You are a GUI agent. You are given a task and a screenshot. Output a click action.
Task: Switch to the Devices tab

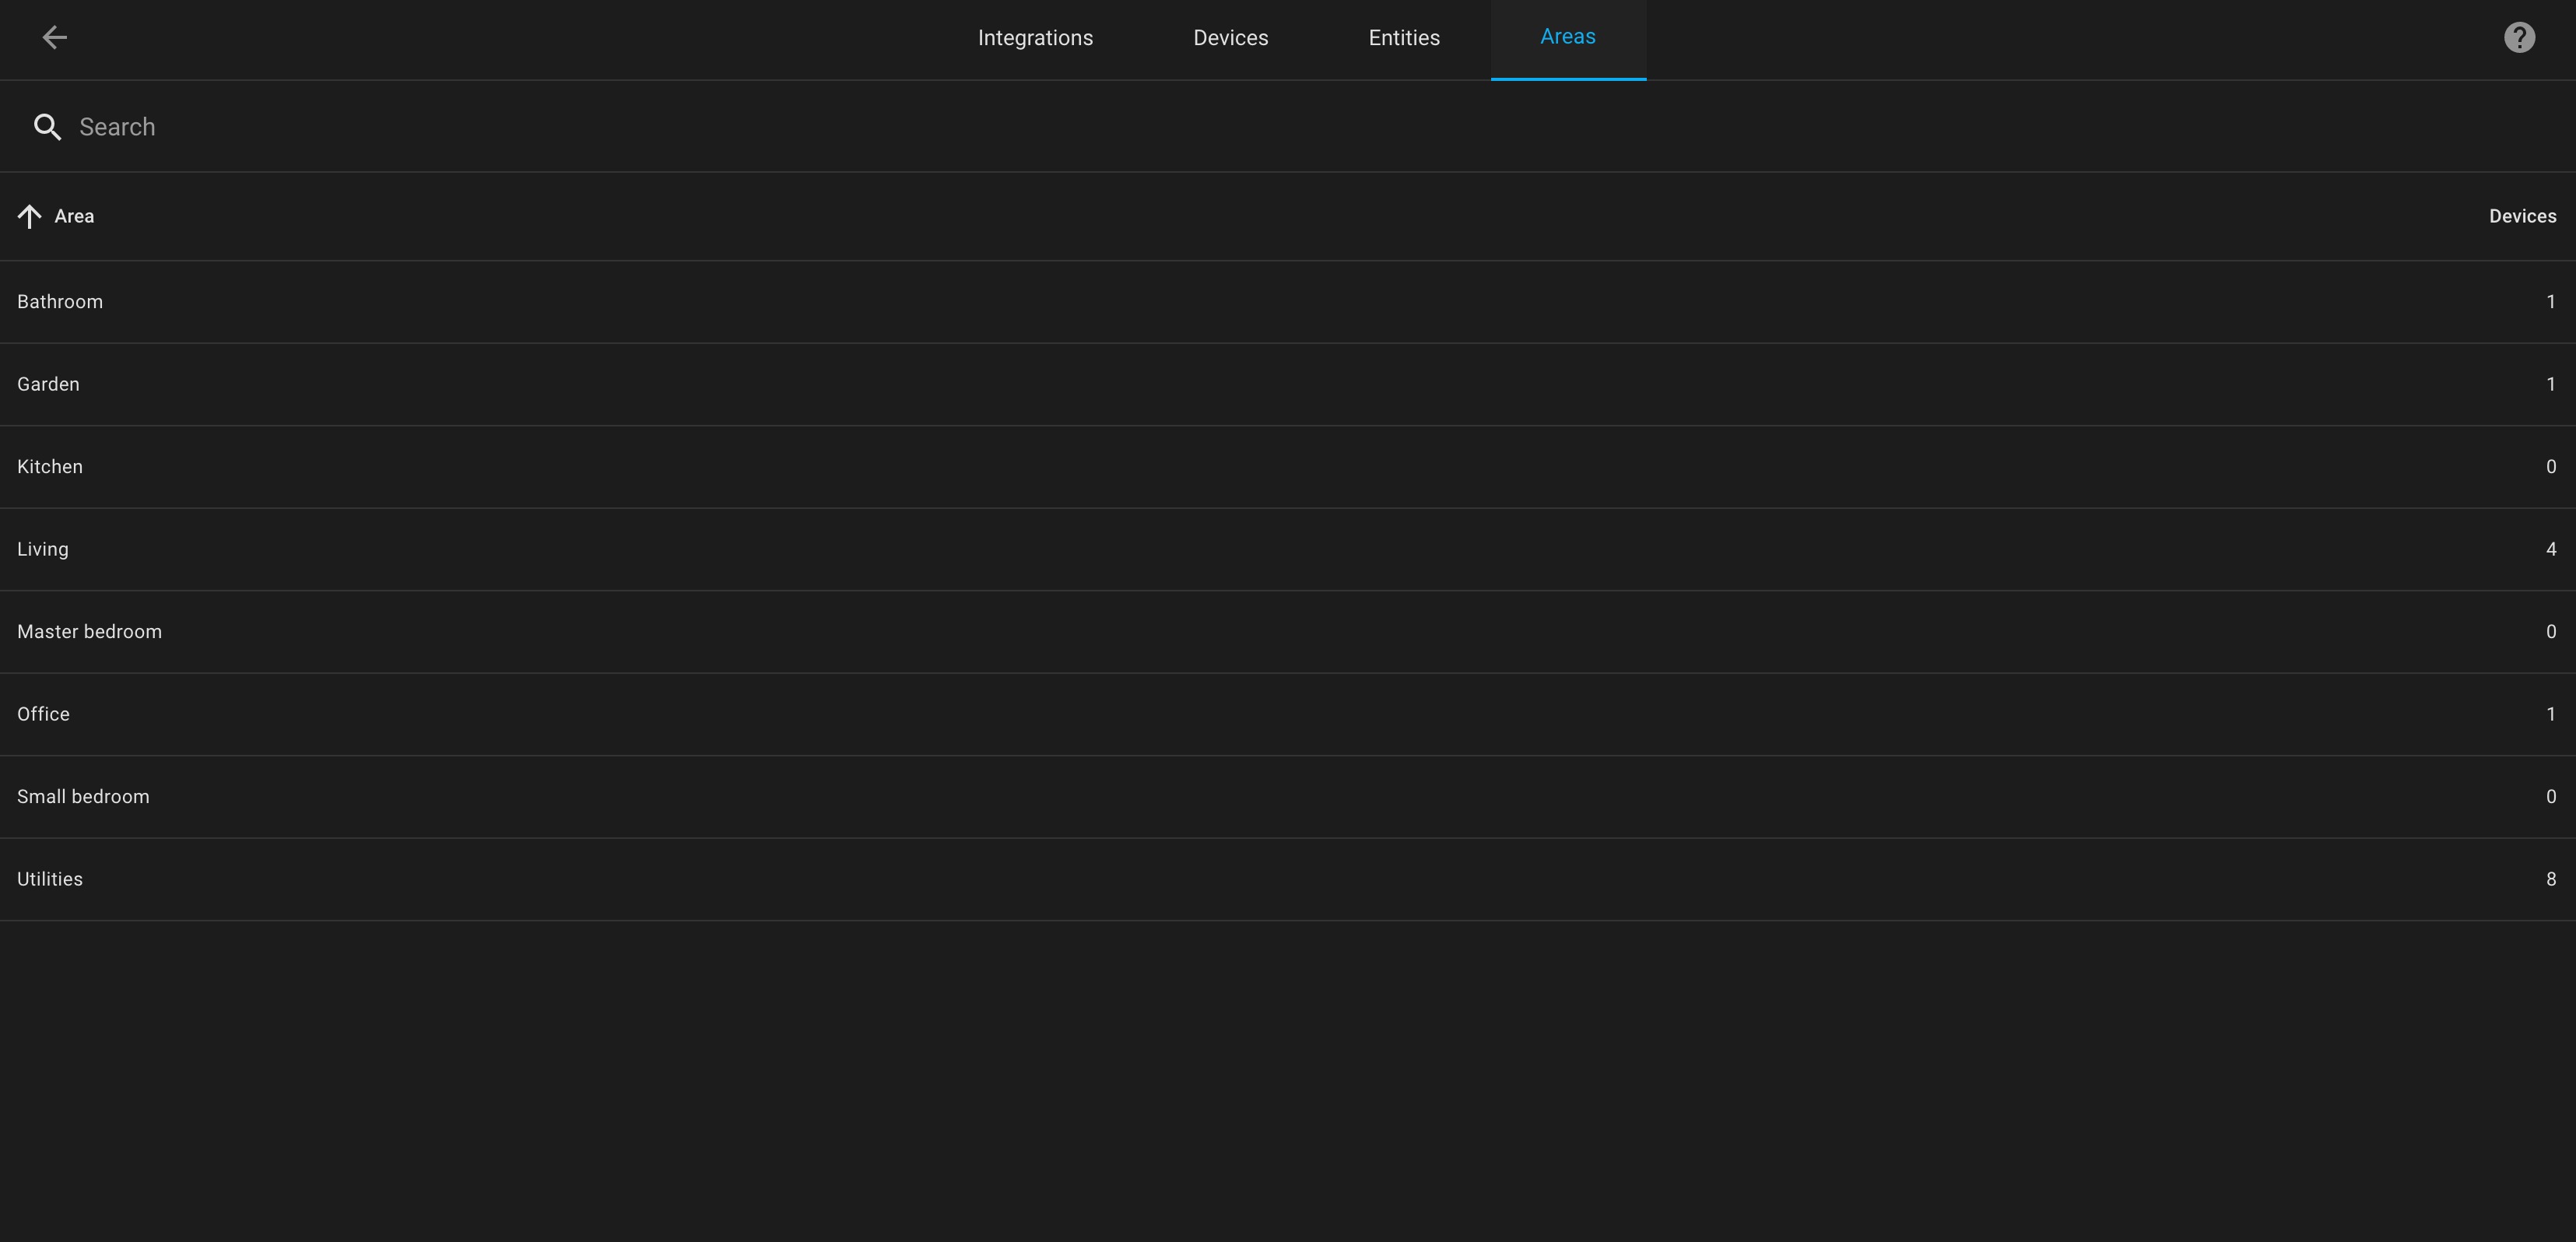coord(1230,38)
